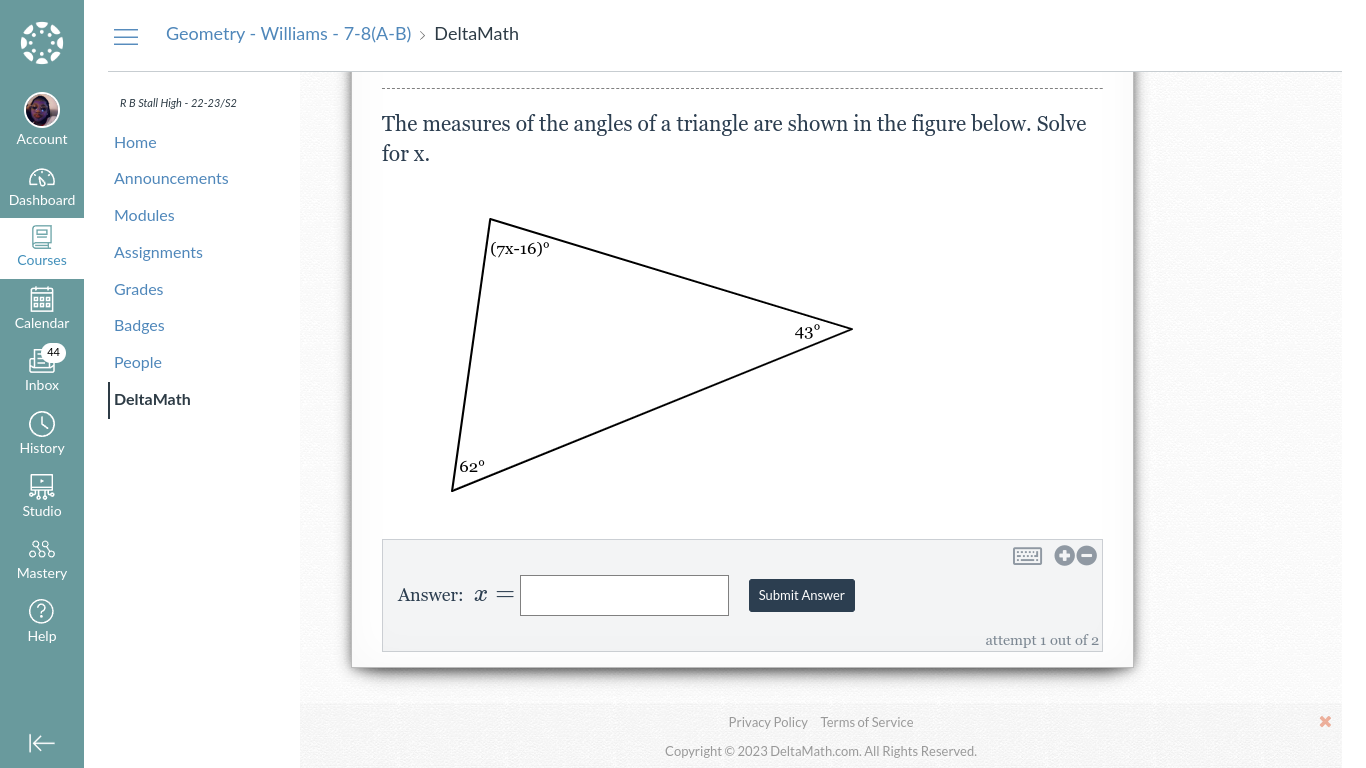Open the Geometry - Williams breadcrumb link
The width and height of the screenshot is (1366, 768).
click(289, 34)
